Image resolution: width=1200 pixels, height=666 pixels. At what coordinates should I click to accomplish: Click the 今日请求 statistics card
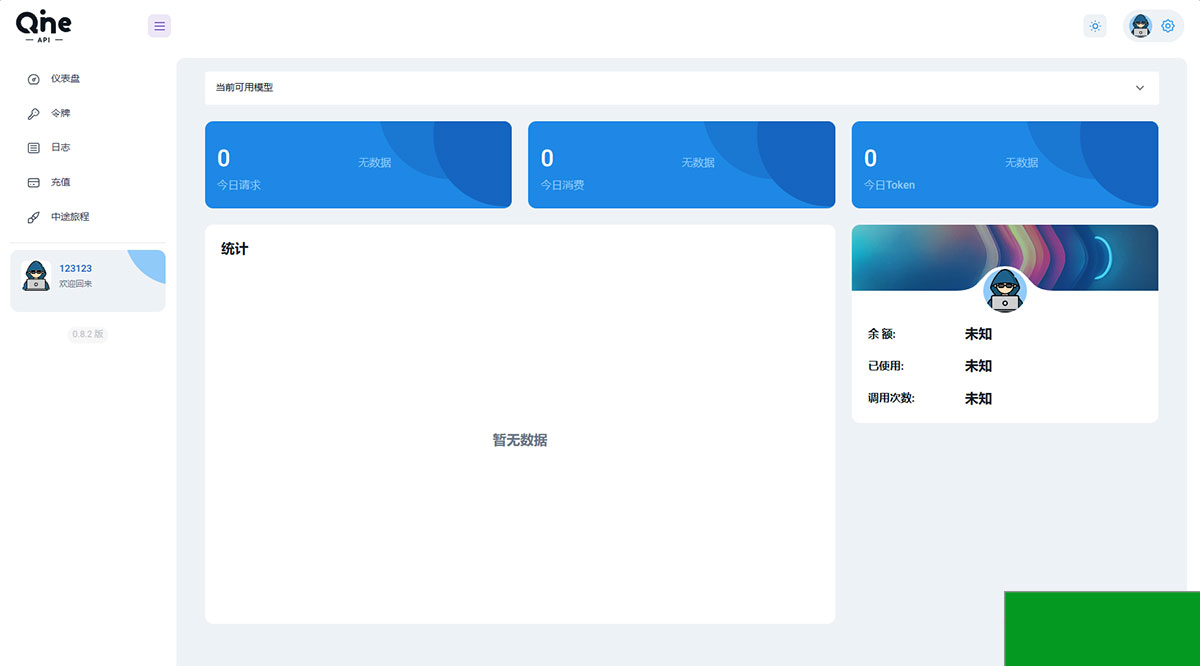tap(358, 165)
